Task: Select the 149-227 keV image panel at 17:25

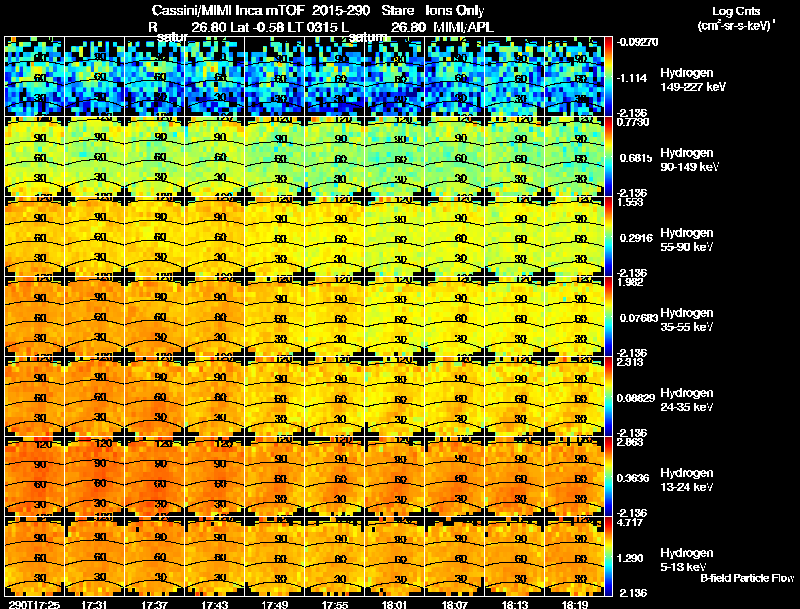Action: 34,77
